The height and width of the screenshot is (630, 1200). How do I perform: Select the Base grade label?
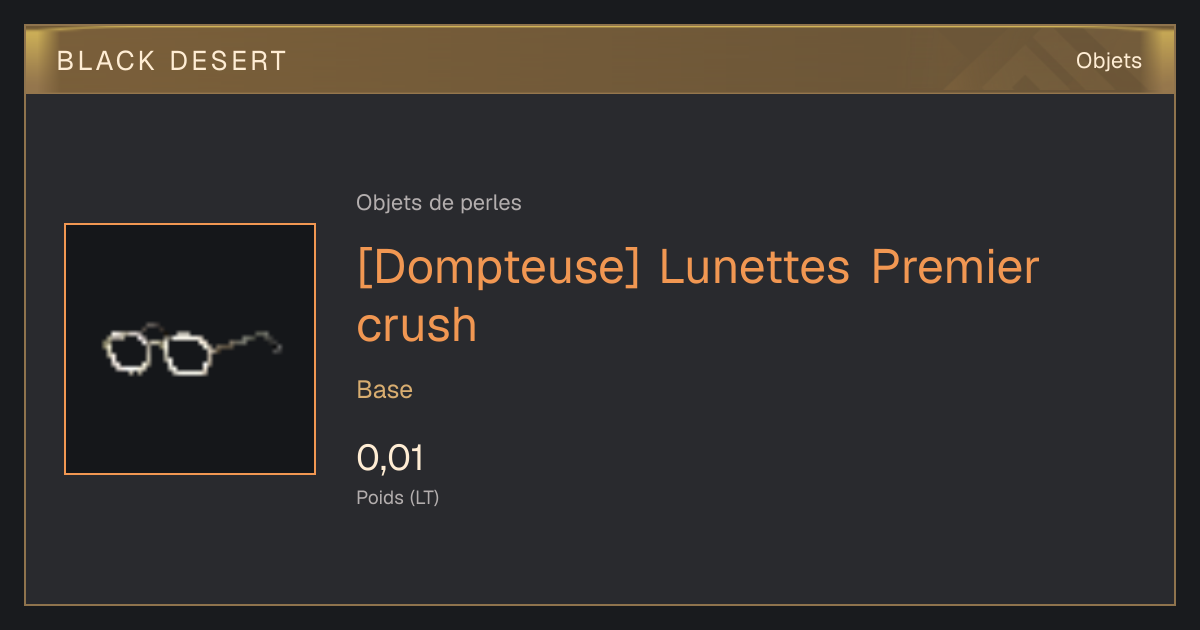tap(385, 390)
